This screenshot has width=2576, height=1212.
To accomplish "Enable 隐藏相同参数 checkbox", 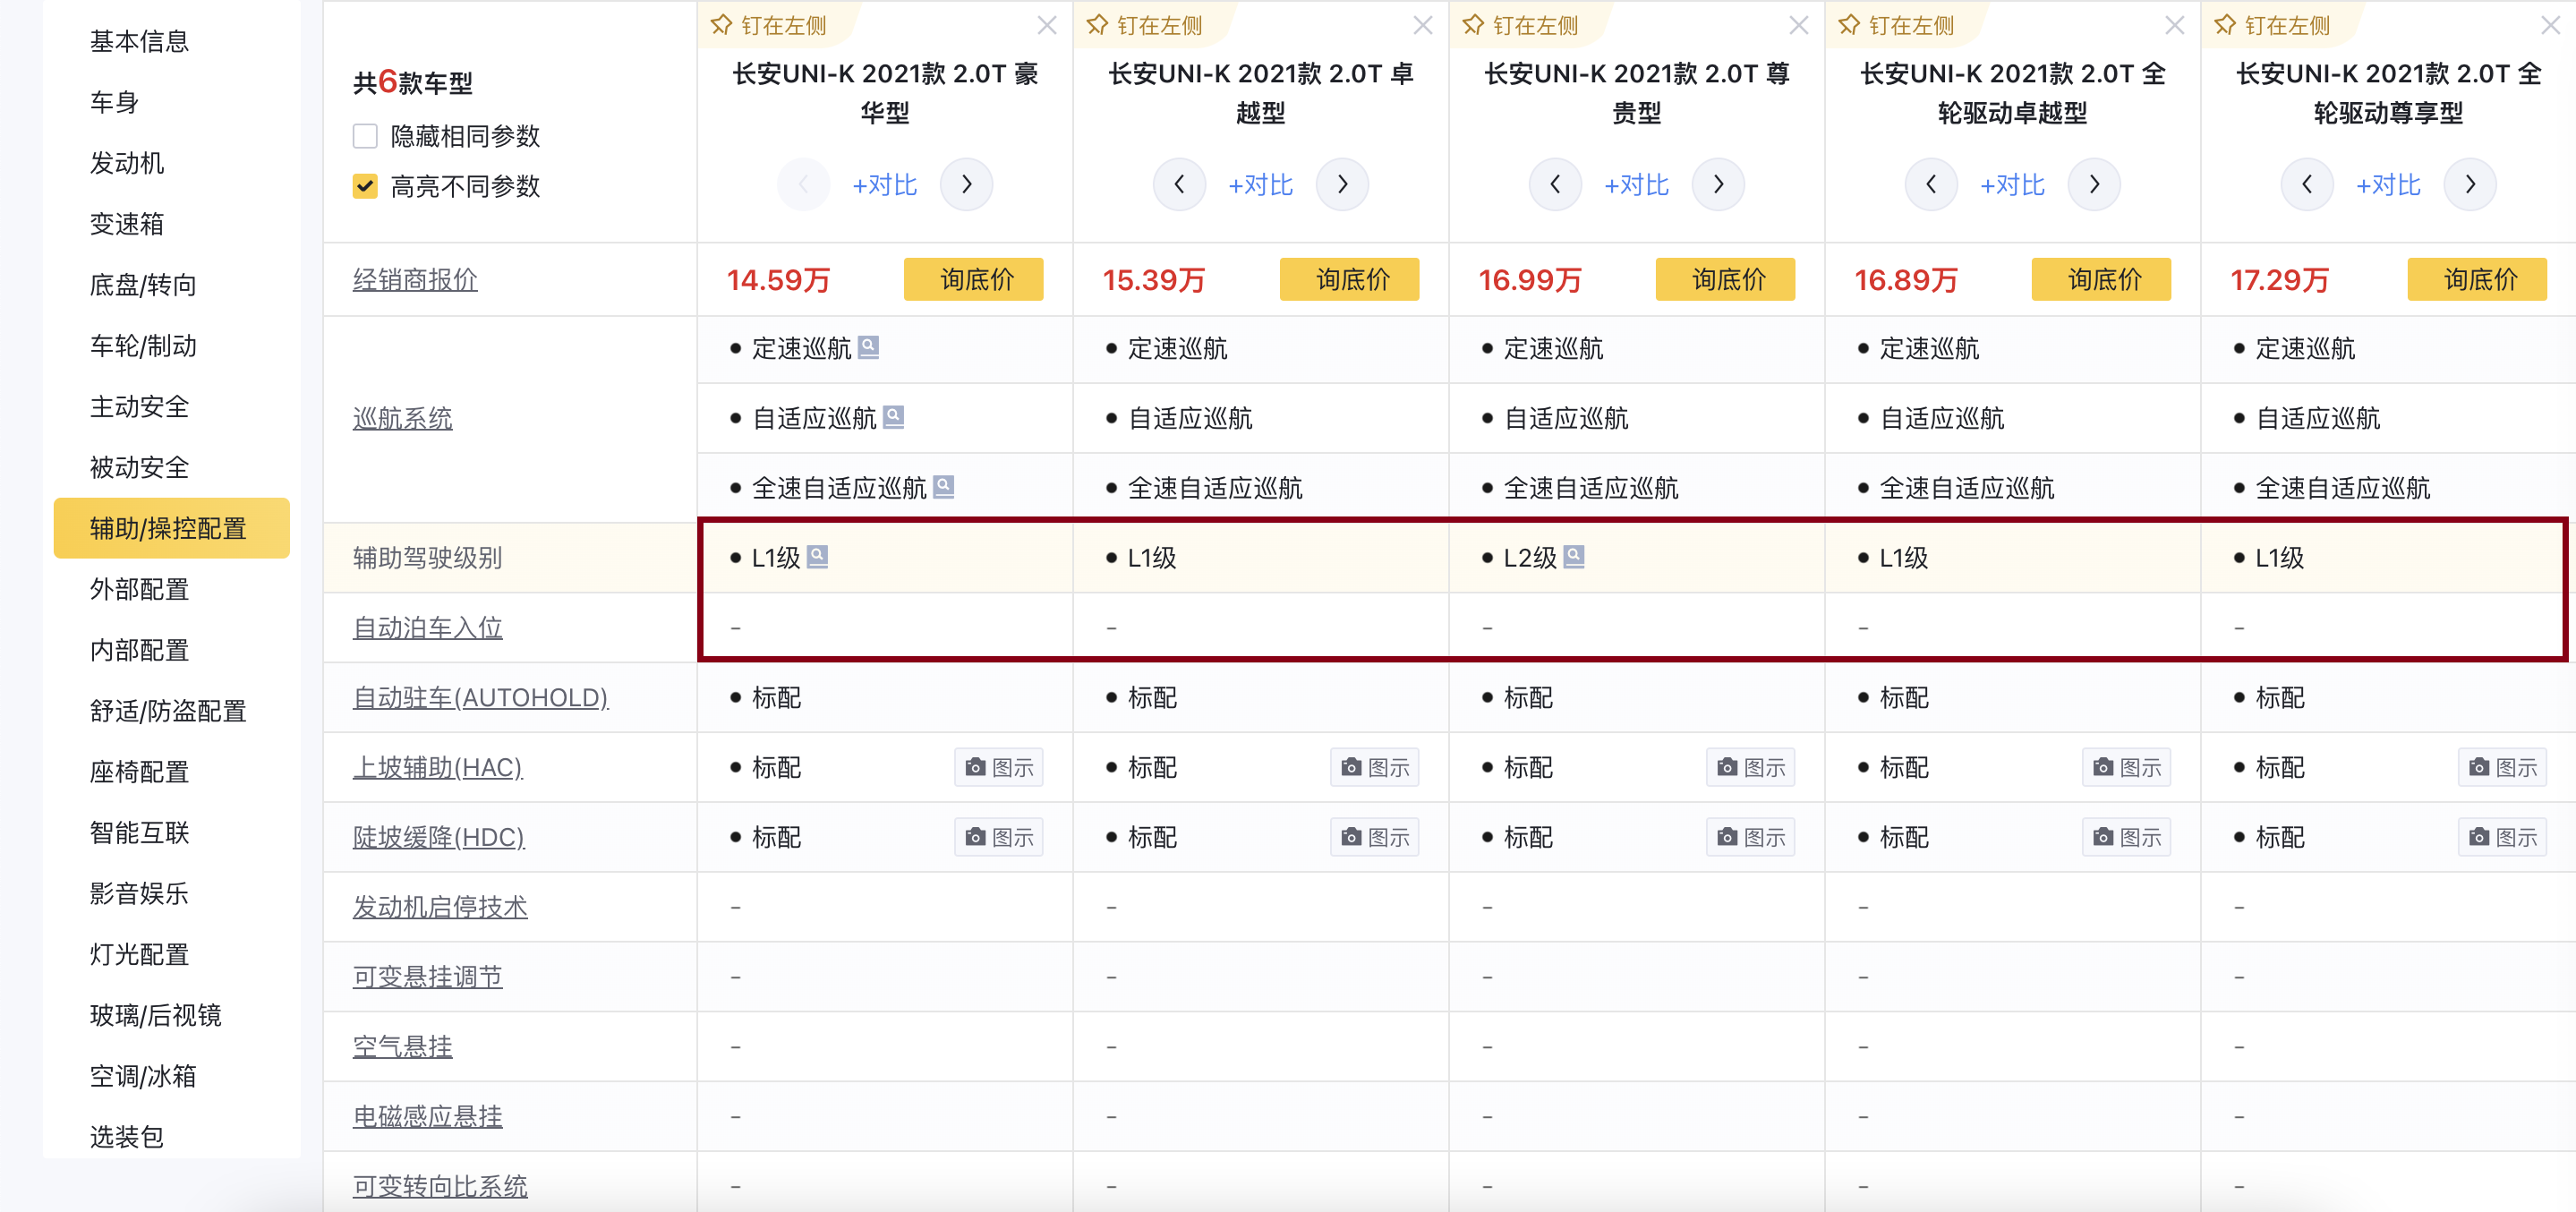I will coord(365,136).
